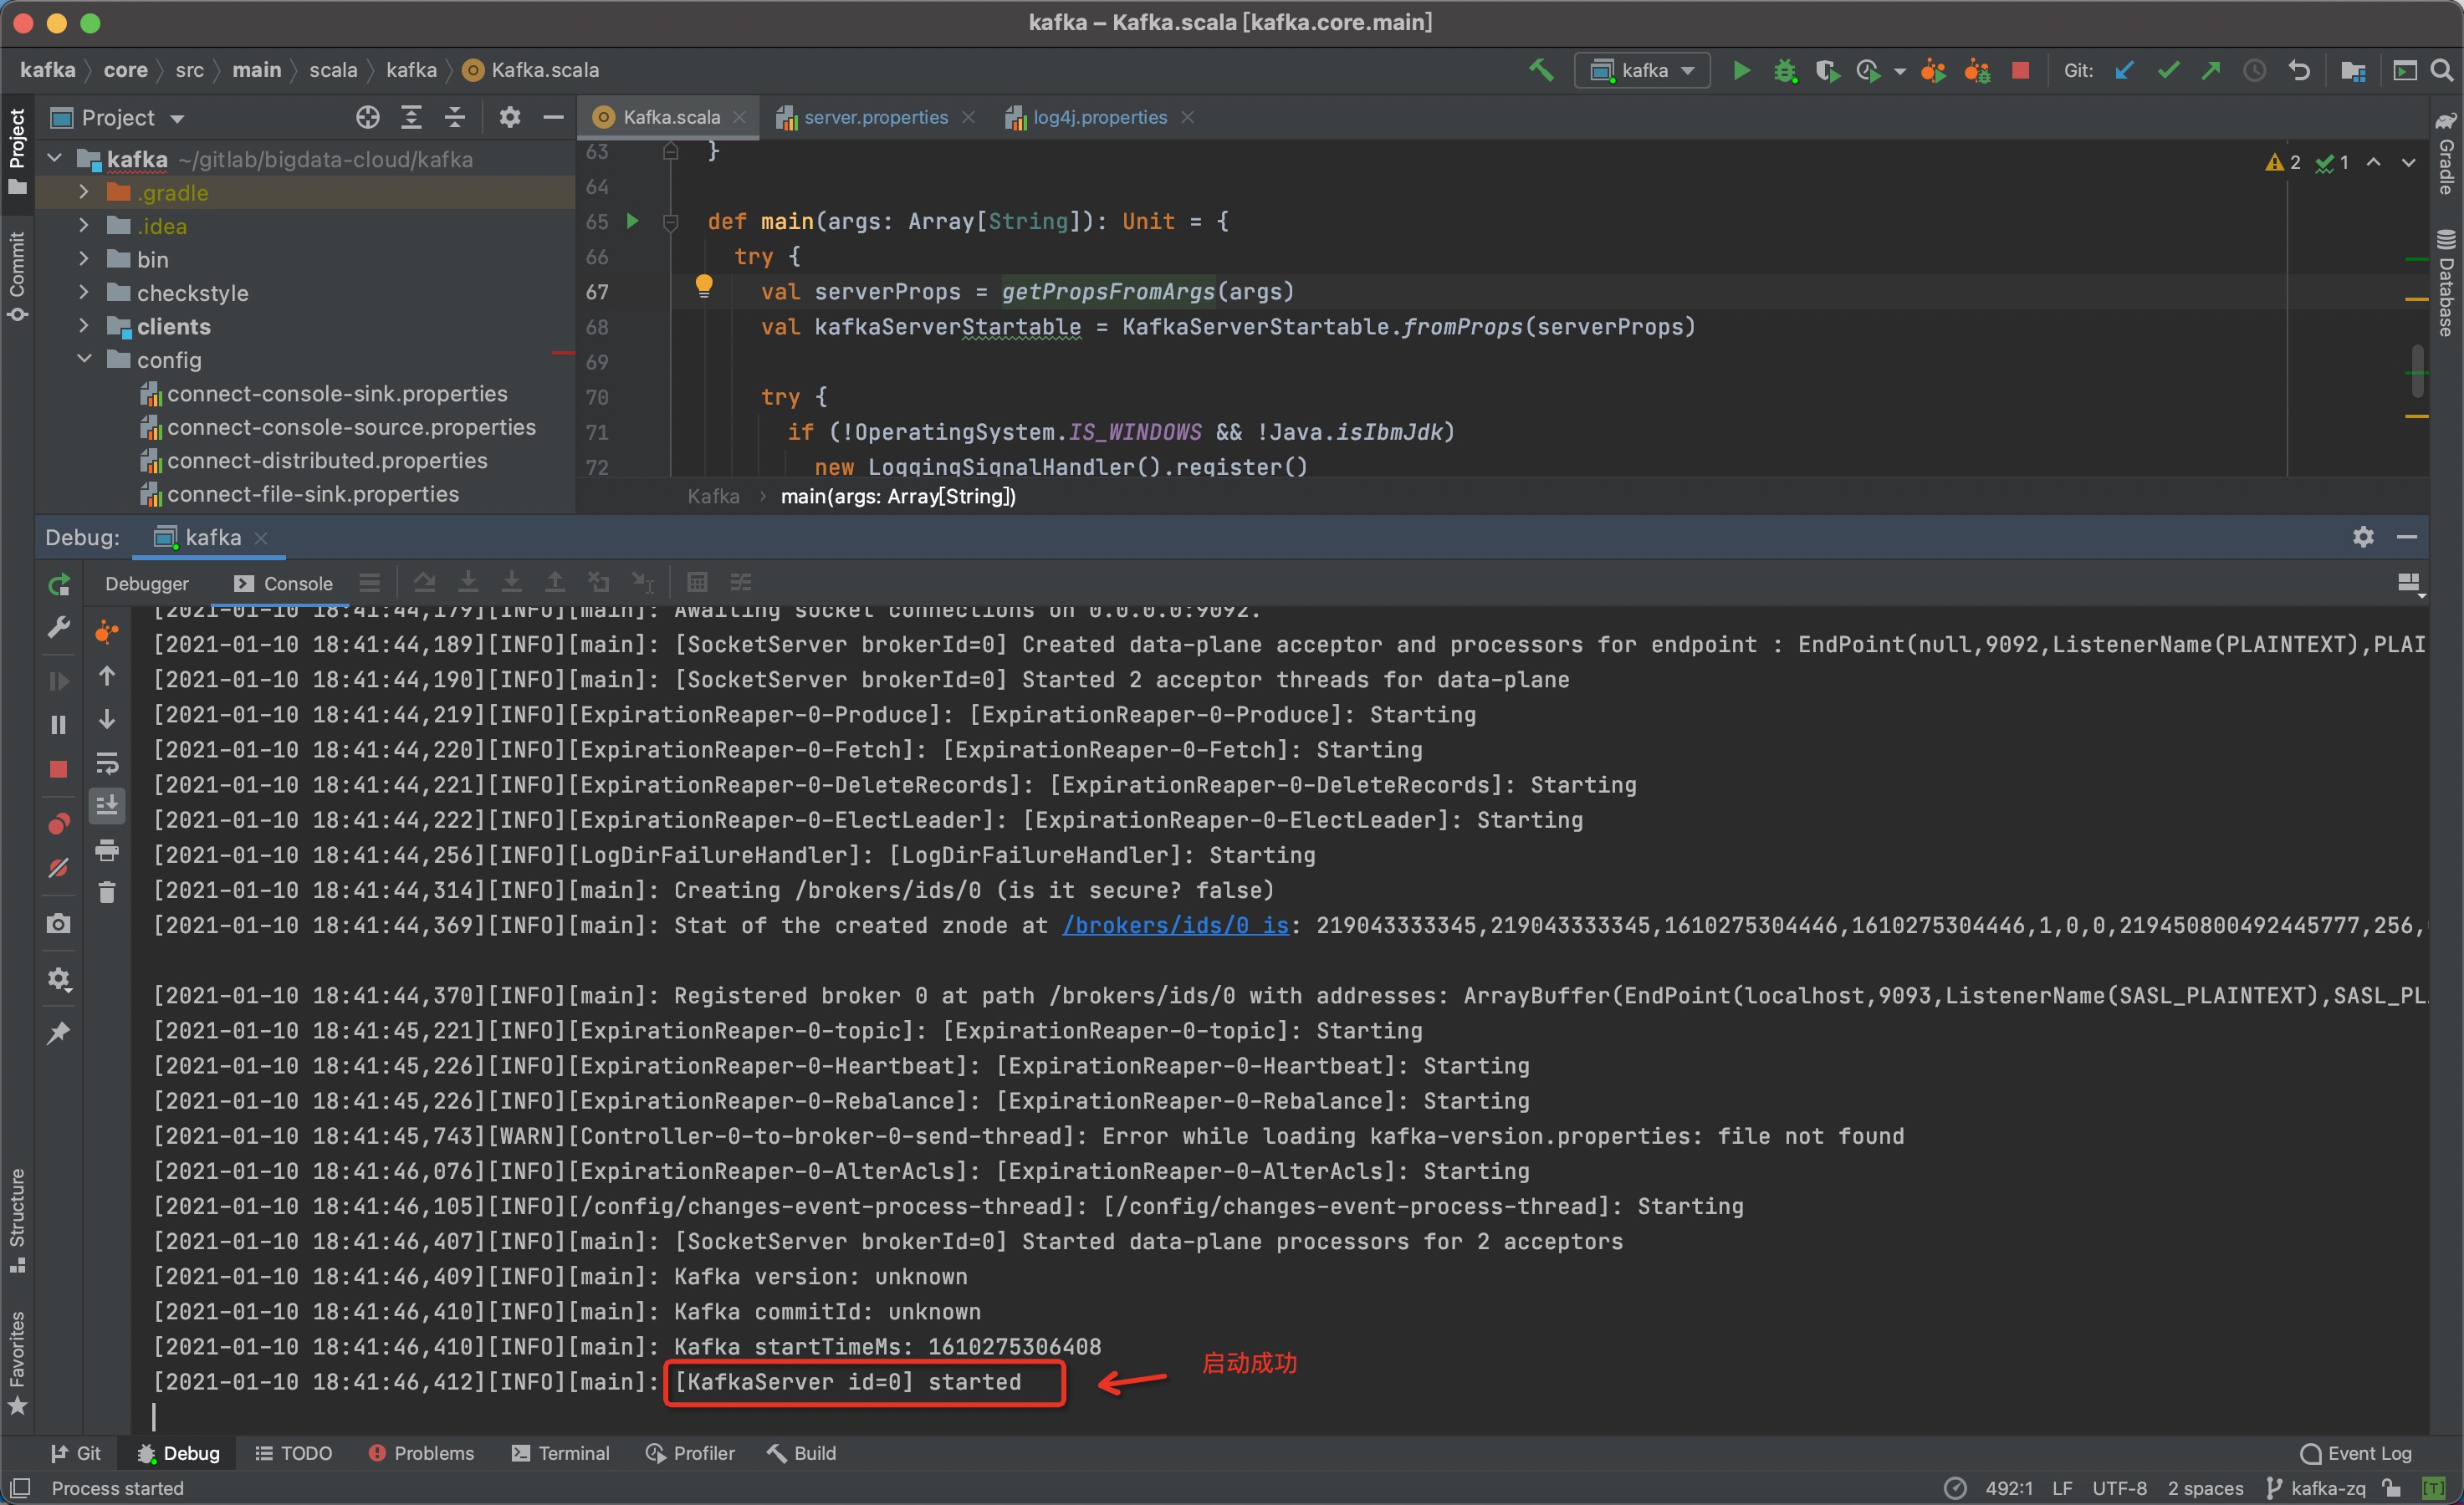Toggle scroll-to-end in the console
The image size is (2464, 1505).
point(107,805)
